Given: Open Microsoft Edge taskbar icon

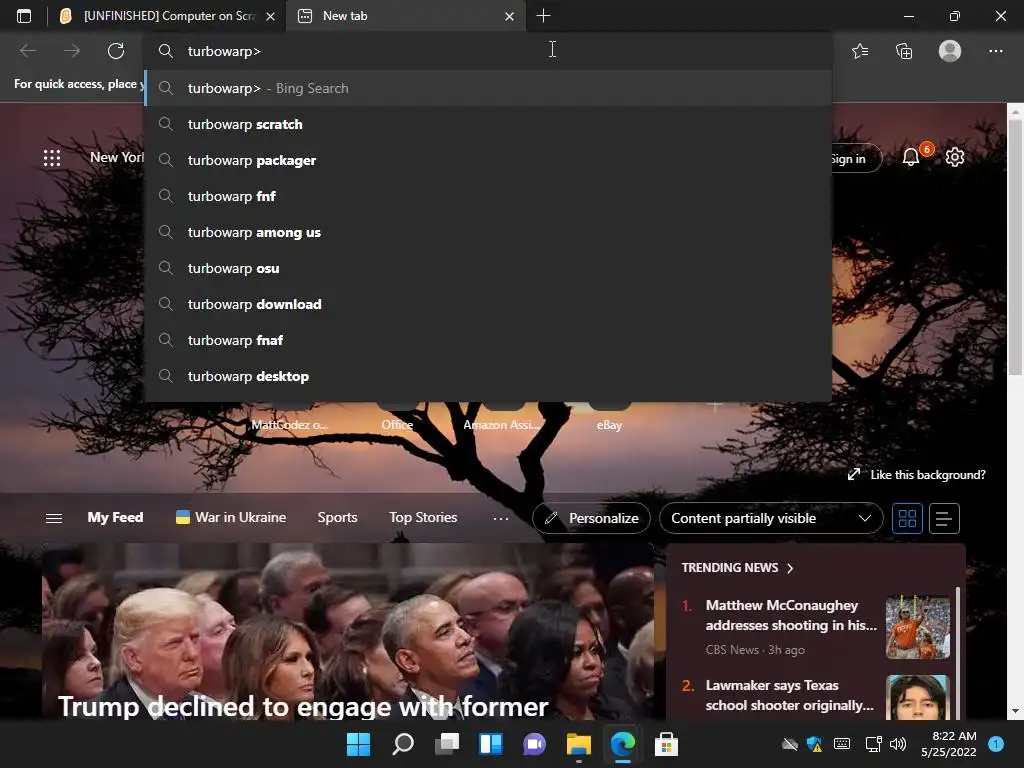Looking at the screenshot, I should [622, 744].
